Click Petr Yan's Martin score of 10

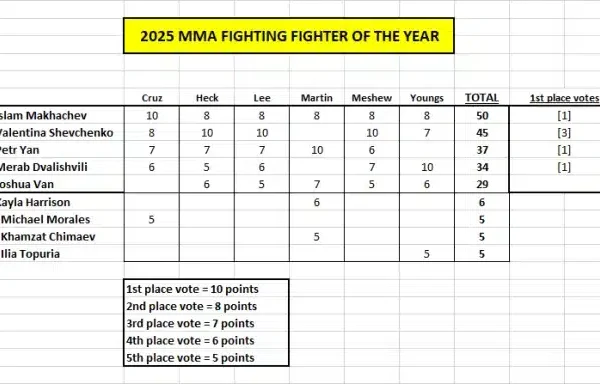click(x=317, y=150)
